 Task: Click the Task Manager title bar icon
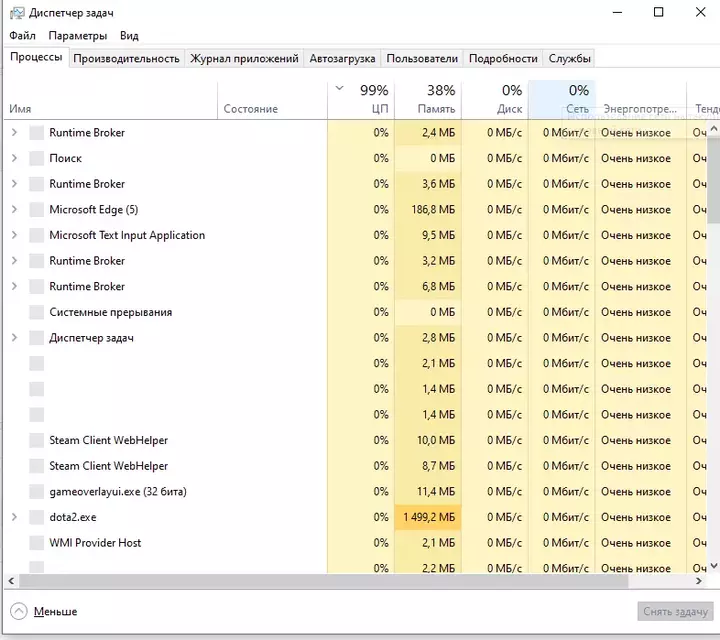17,12
